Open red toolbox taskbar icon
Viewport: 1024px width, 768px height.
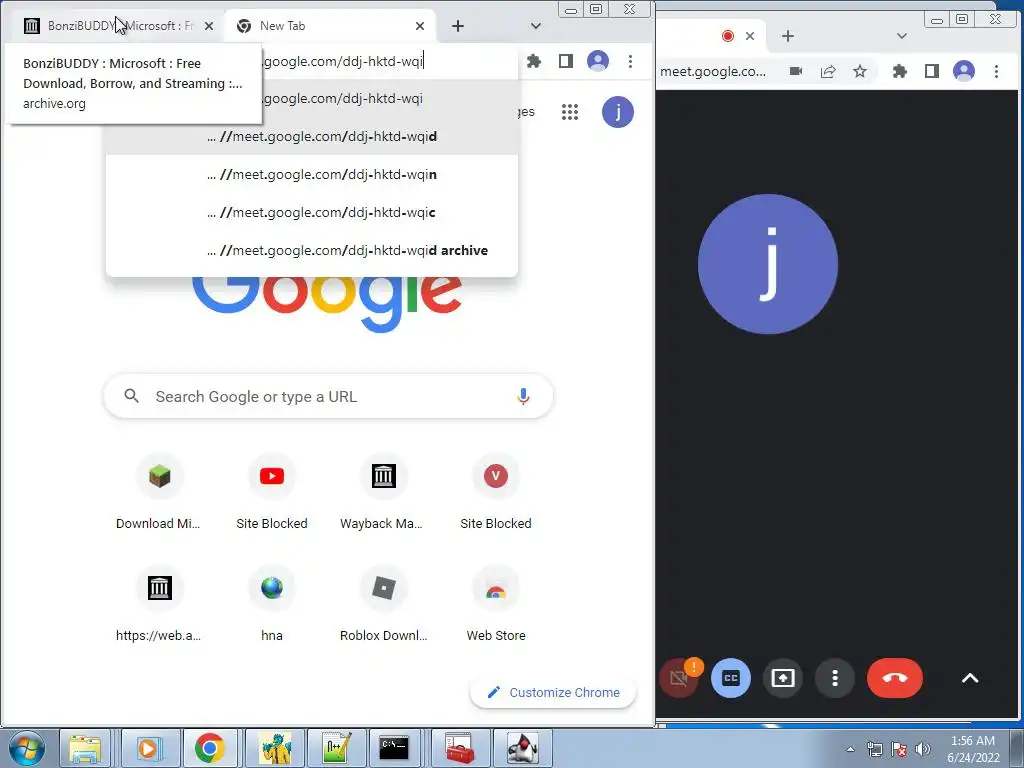pyautogui.click(x=460, y=748)
